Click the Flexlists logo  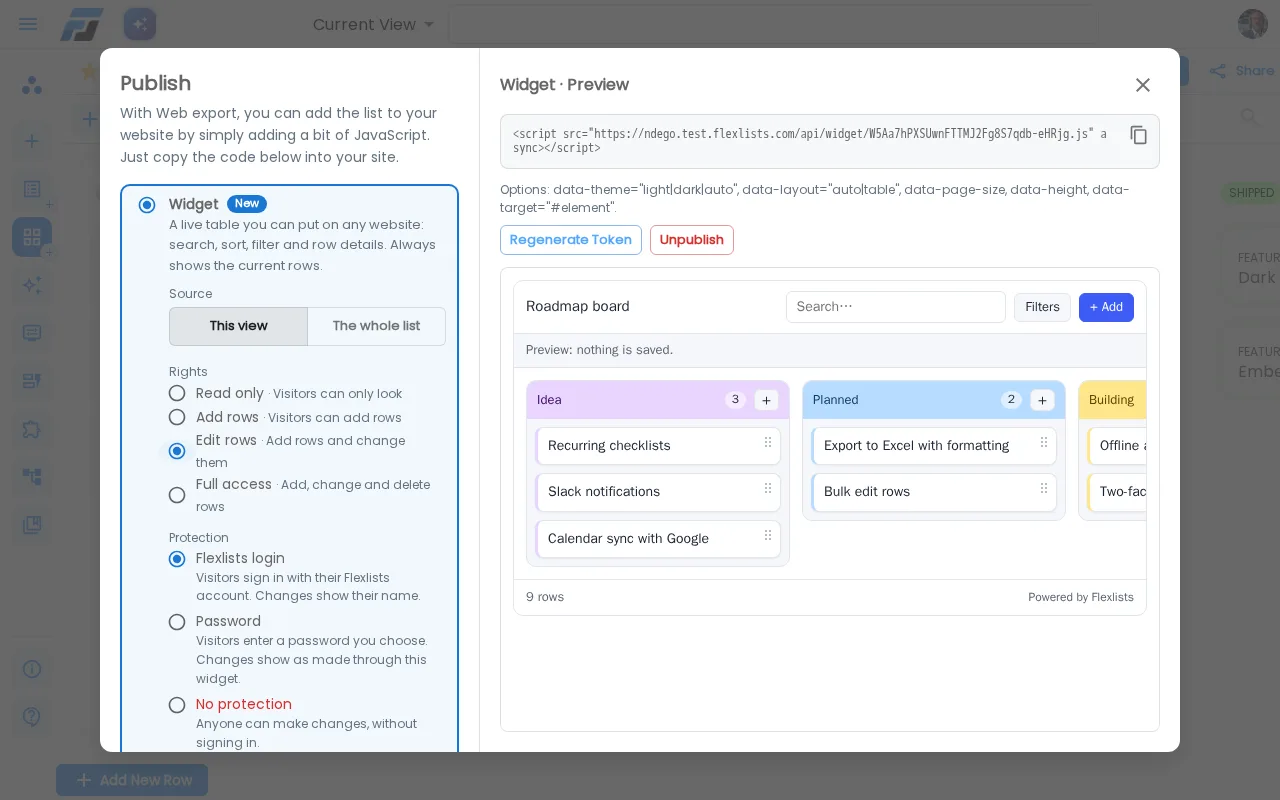(82, 24)
